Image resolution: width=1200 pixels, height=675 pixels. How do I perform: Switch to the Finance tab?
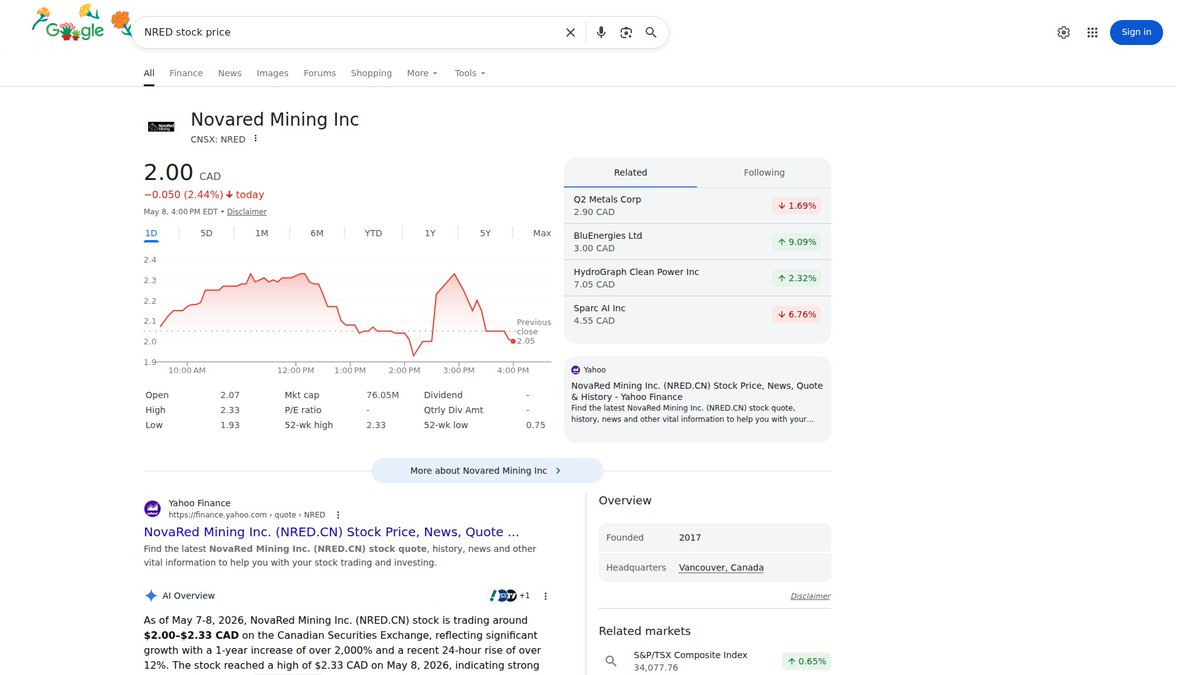[x=186, y=73]
